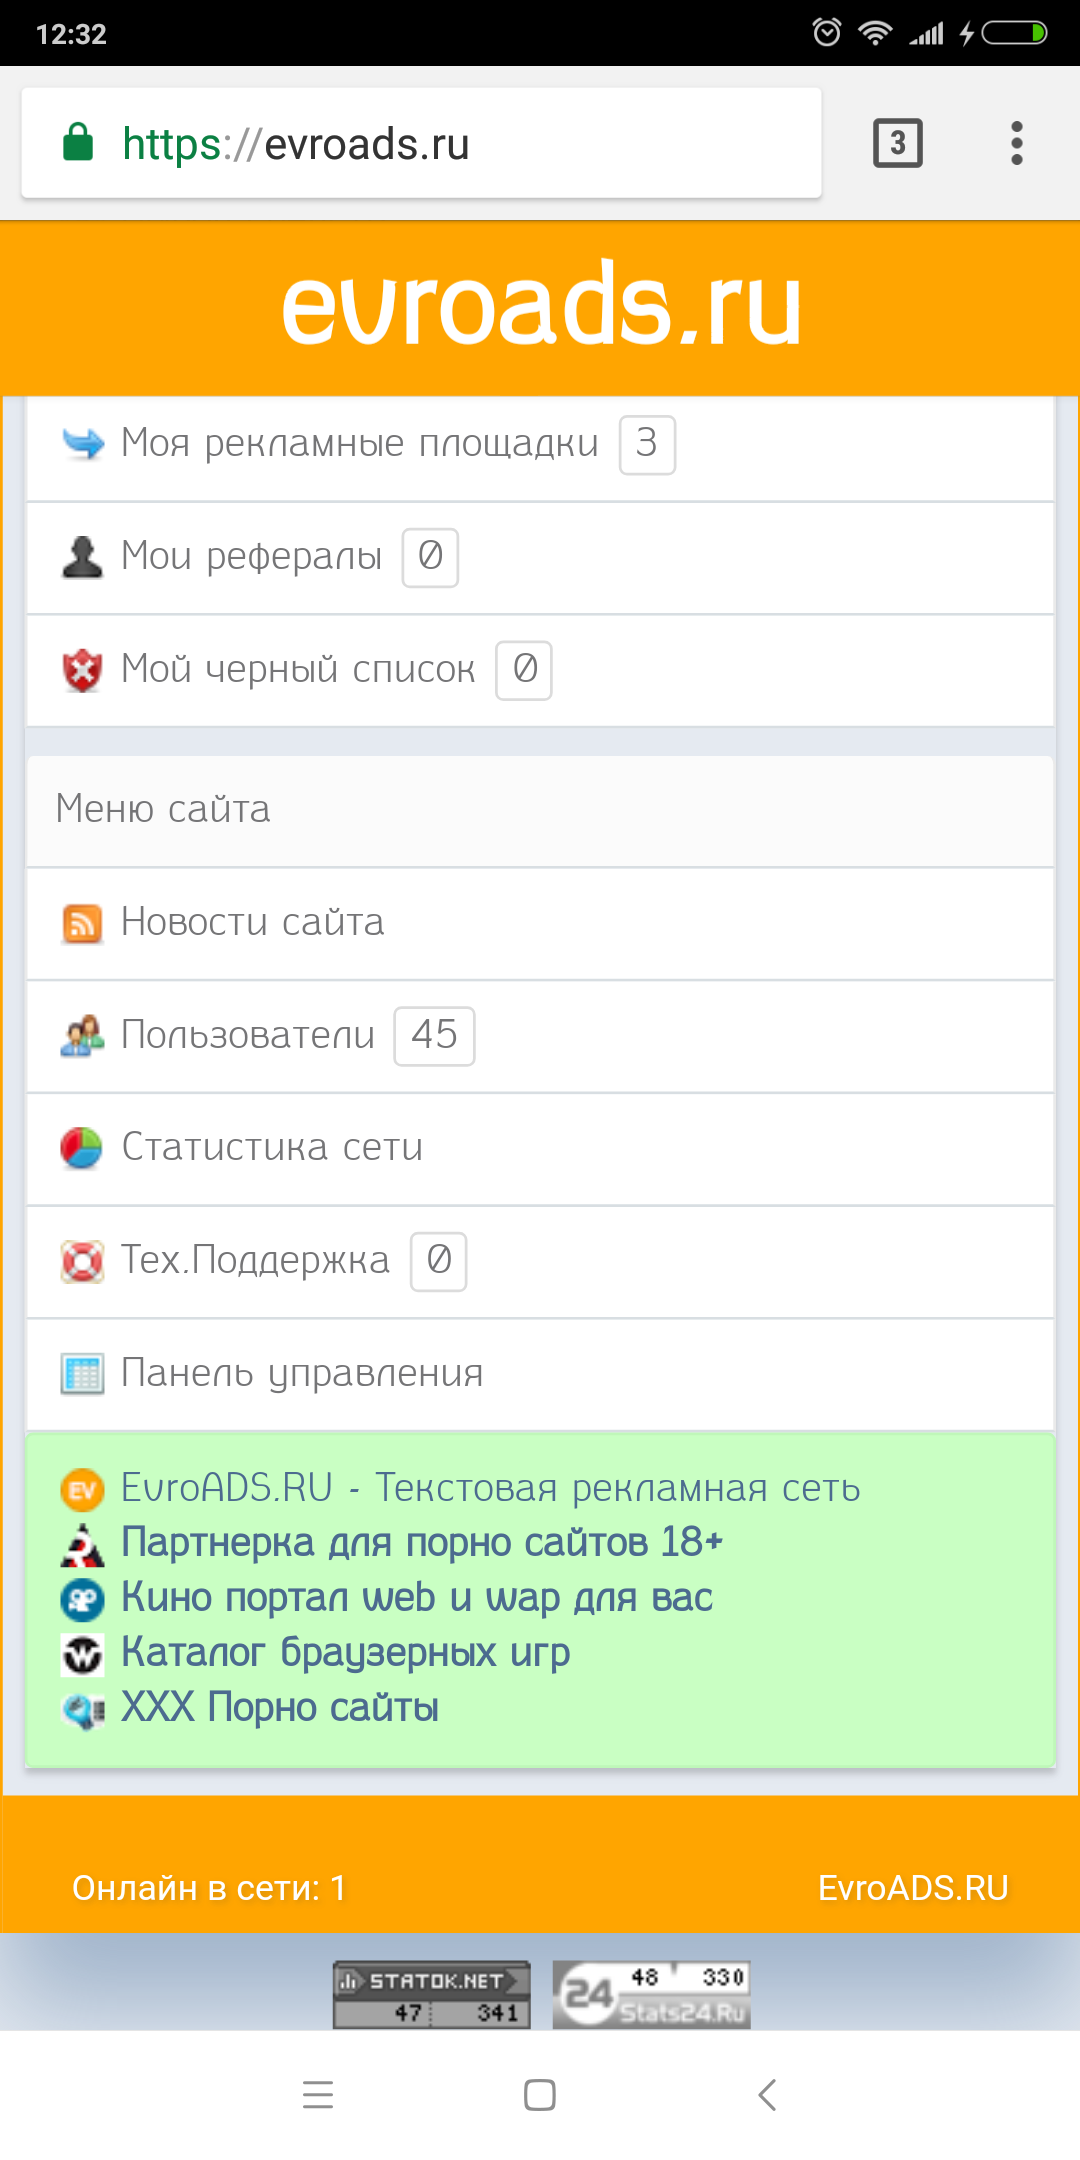Tap the users icon beside Пользователи
1080x2160 pixels.
(82, 1035)
